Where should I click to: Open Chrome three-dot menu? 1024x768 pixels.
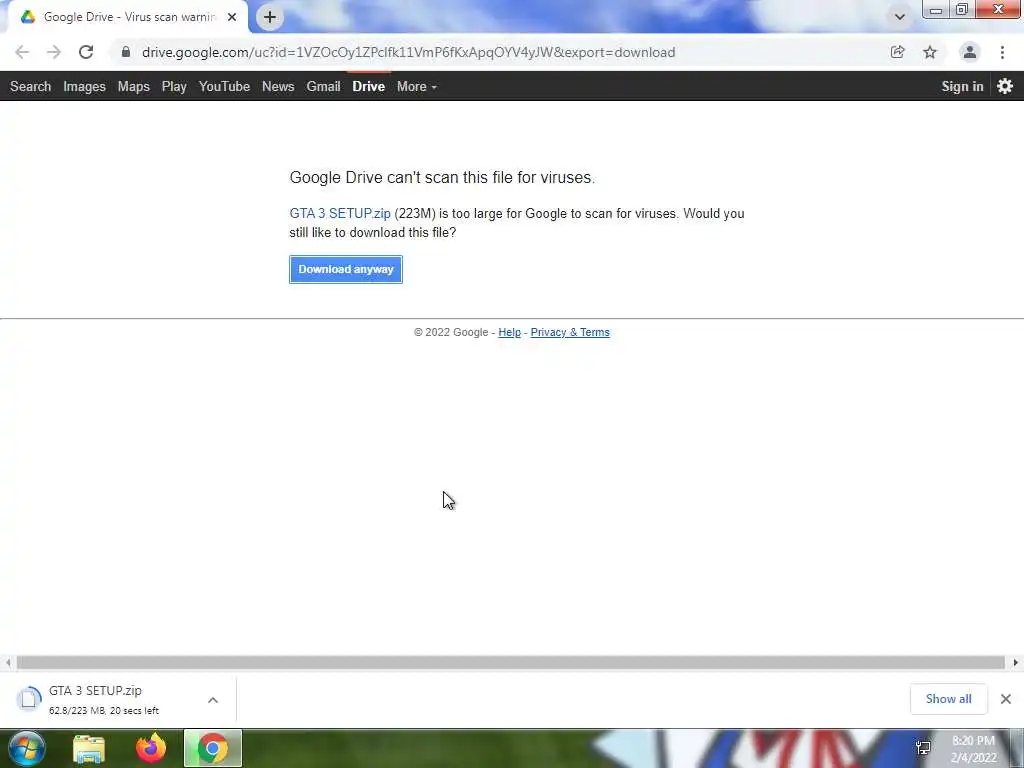pyautogui.click(x=1002, y=52)
